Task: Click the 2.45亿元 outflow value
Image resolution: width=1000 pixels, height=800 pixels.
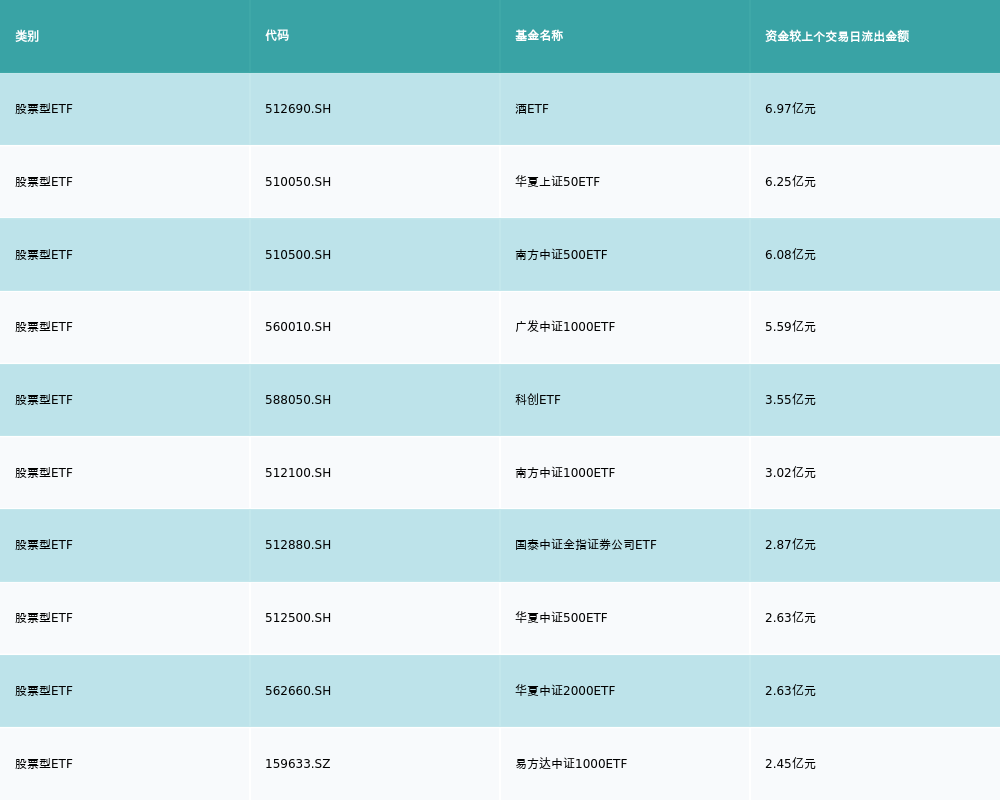Action: 790,764
